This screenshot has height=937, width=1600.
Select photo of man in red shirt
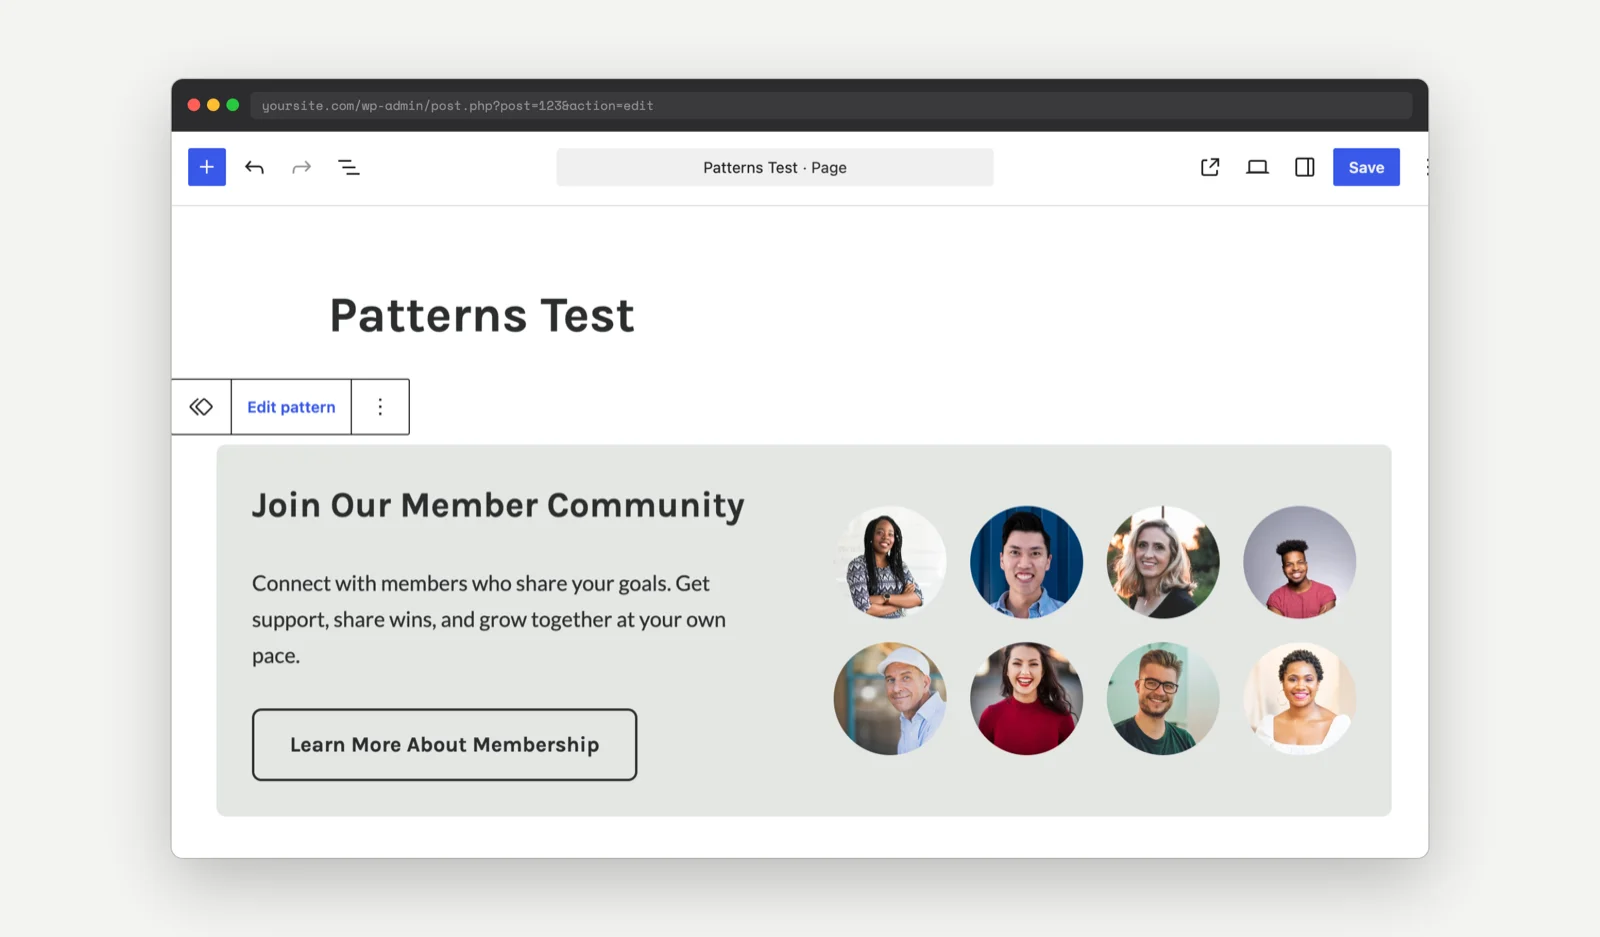click(x=1299, y=562)
